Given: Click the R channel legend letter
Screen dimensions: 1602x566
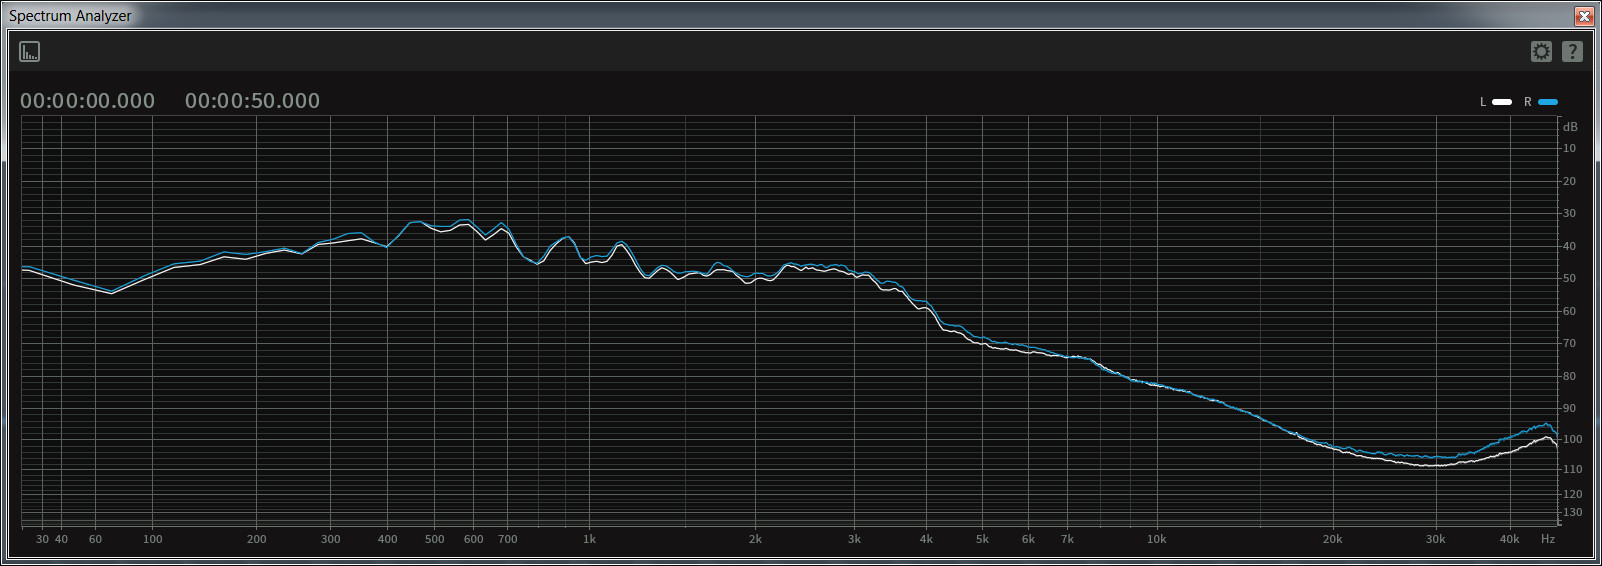Looking at the screenshot, I should coord(1528,102).
